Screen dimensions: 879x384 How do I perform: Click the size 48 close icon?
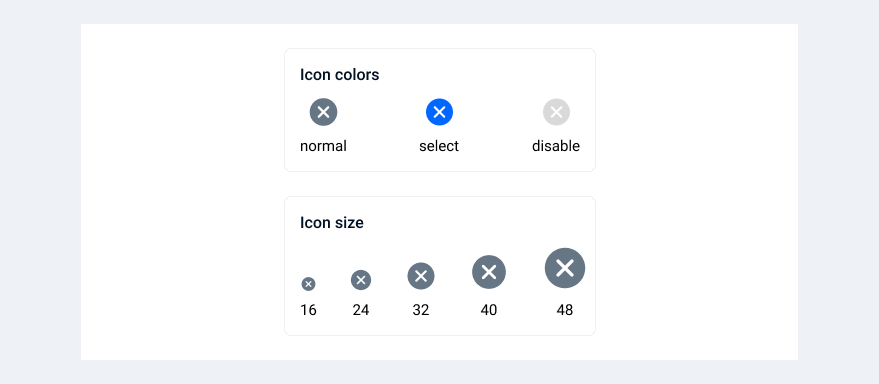click(x=565, y=268)
